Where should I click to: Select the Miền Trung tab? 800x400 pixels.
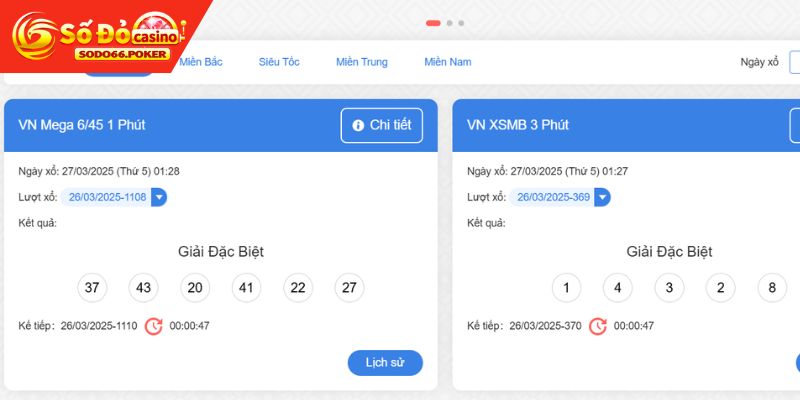[362, 62]
